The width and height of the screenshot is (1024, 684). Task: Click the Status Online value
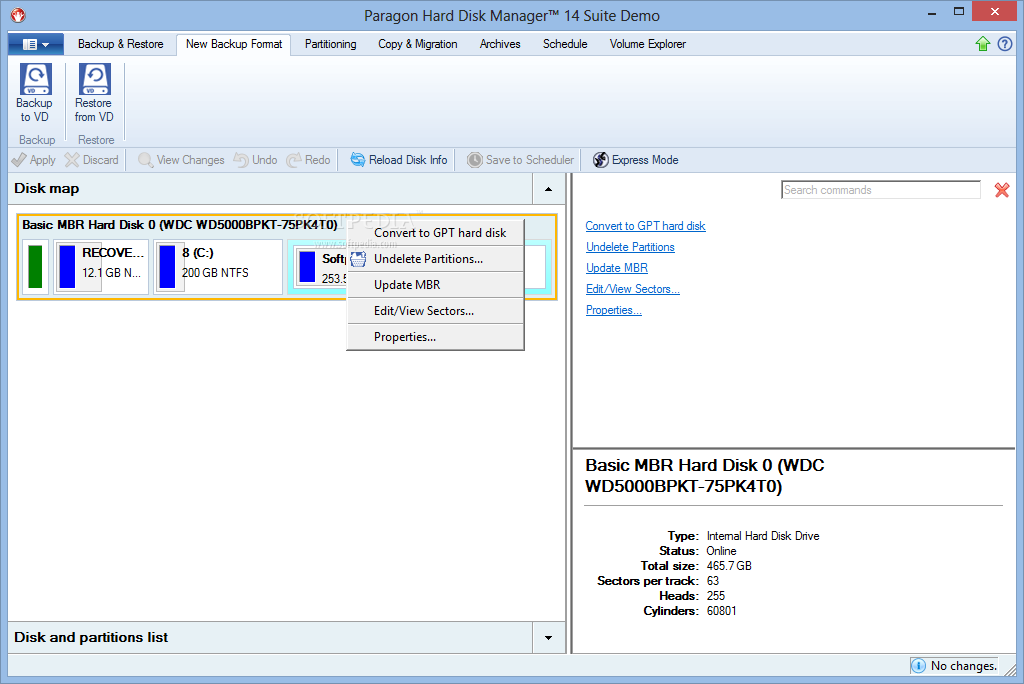point(721,551)
